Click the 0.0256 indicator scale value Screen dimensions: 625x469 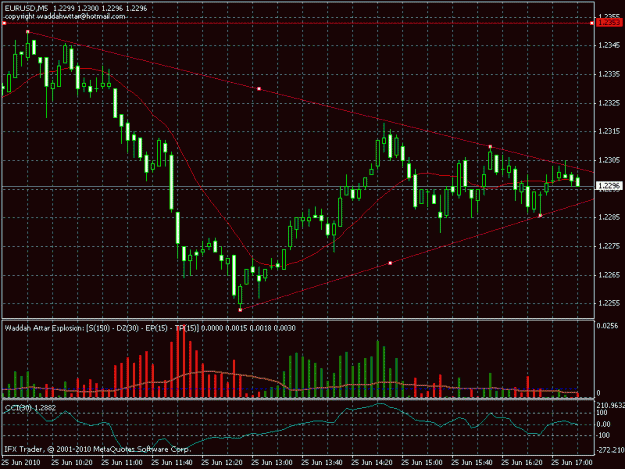607,326
